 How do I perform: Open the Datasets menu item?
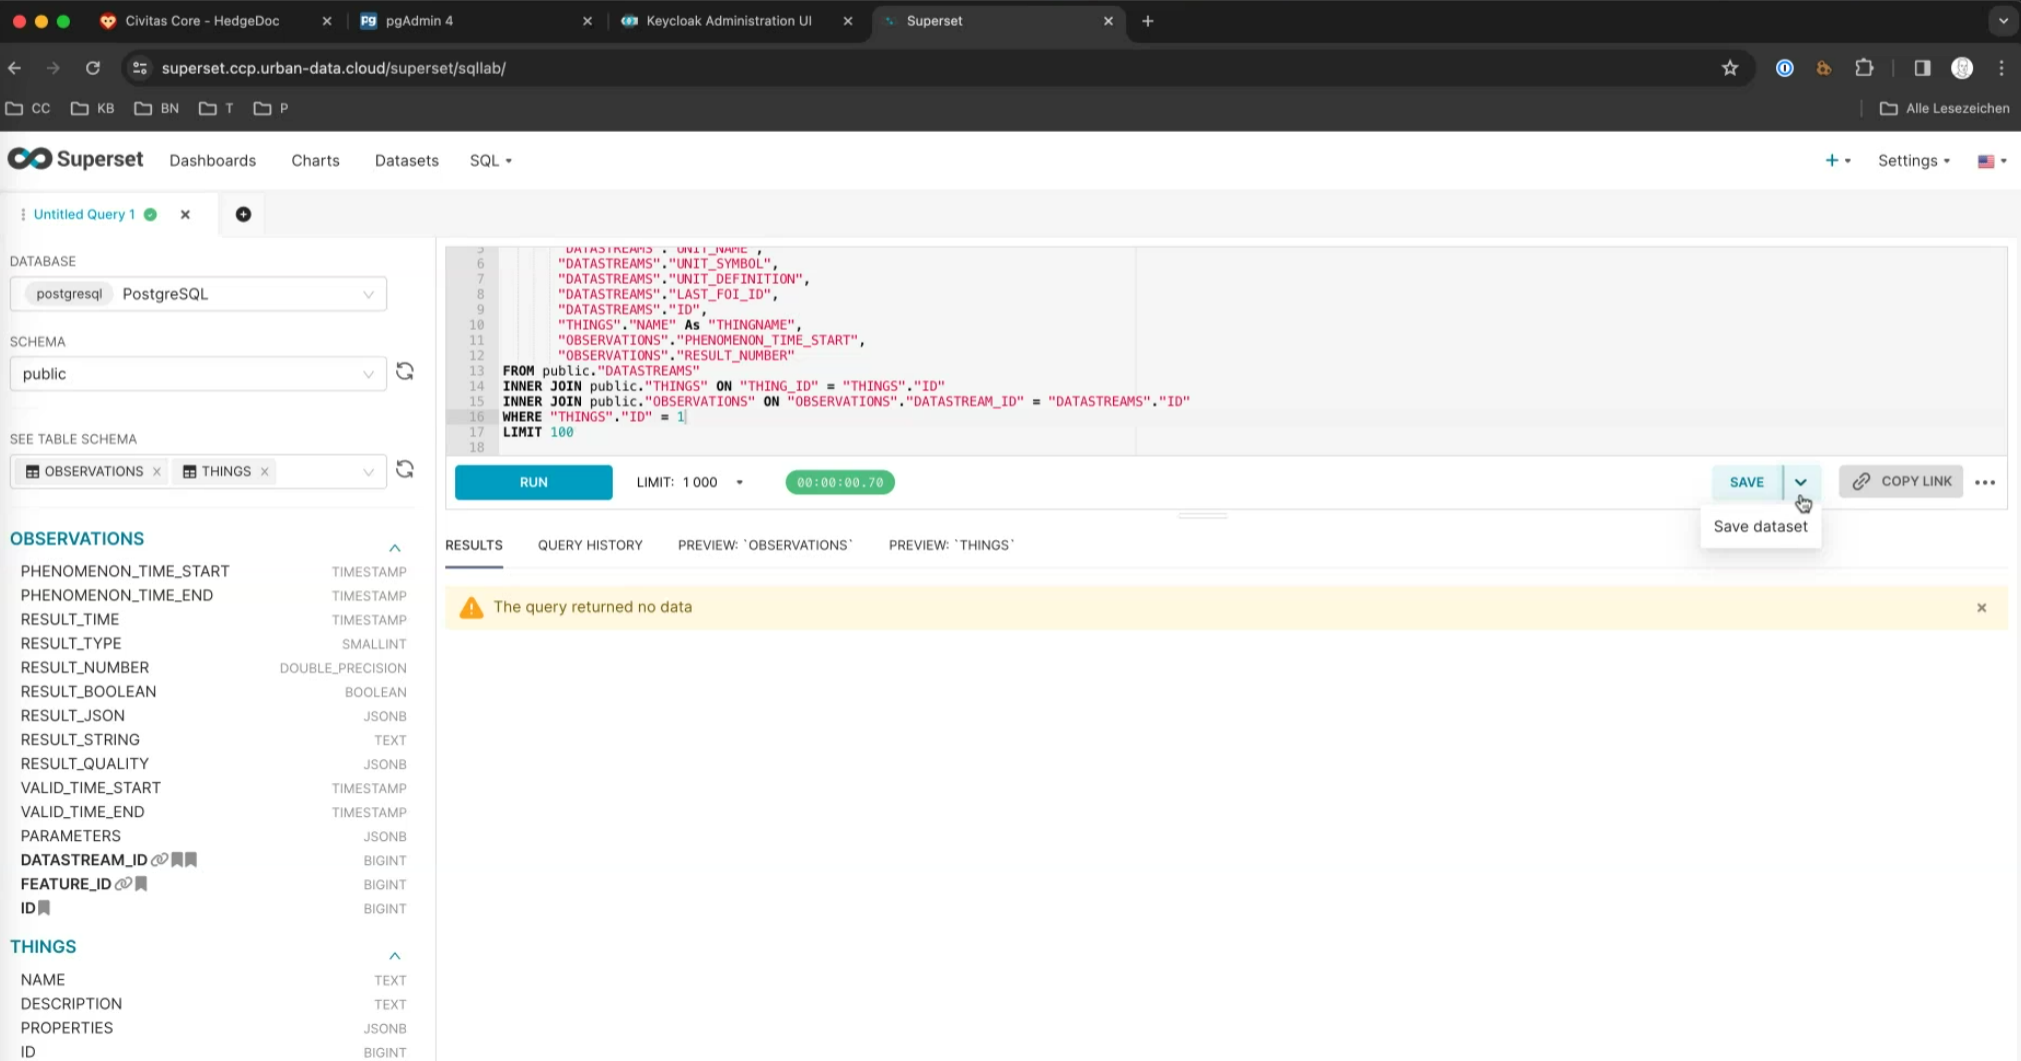[406, 161]
